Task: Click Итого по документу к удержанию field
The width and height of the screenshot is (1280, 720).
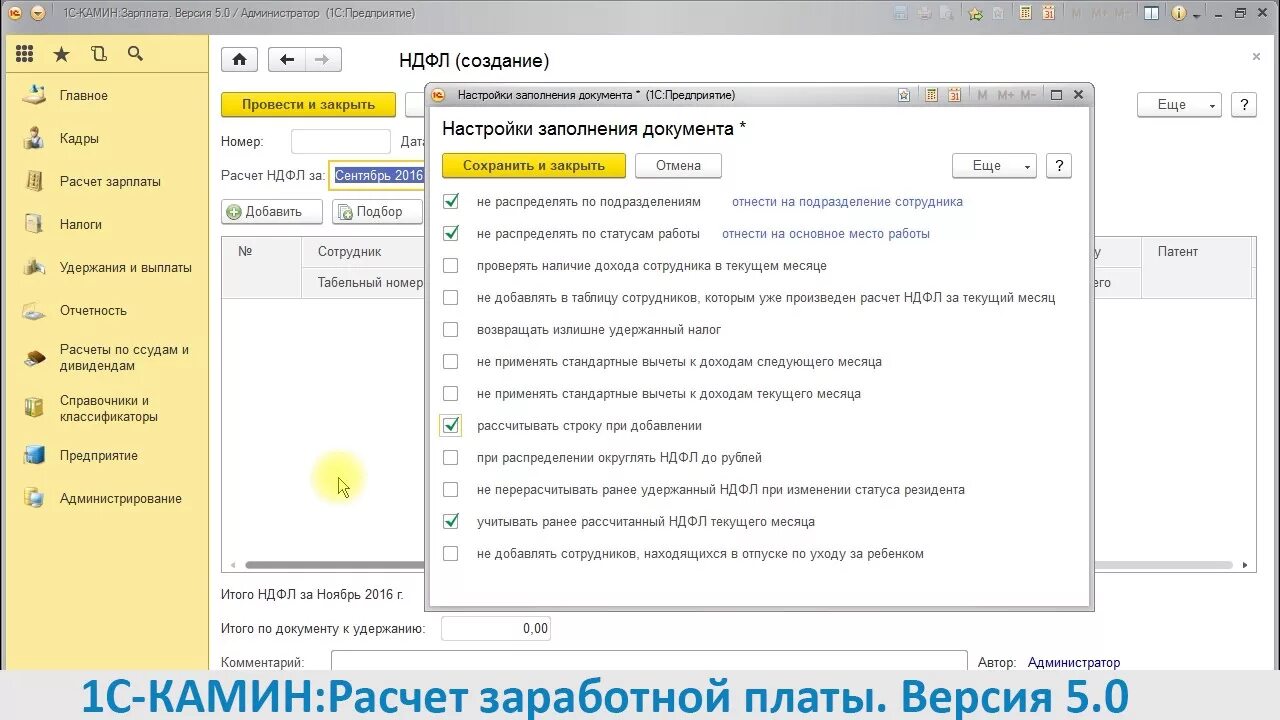Action: 496,629
